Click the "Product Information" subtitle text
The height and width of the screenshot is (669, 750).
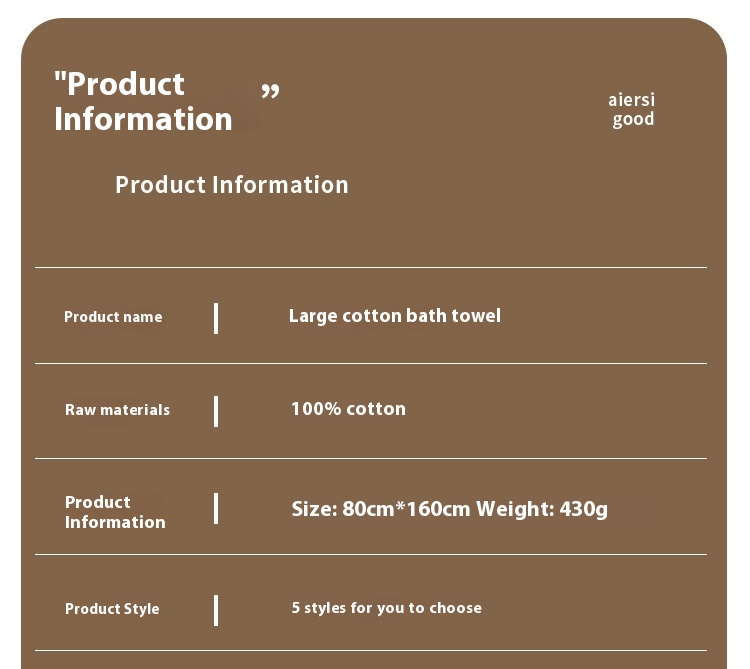click(x=232, y=185)
